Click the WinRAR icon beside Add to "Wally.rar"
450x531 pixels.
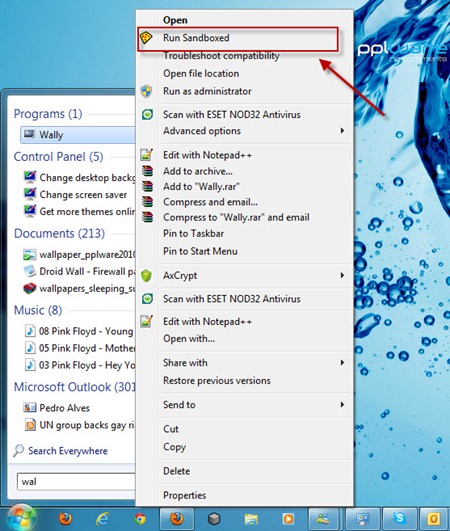(x=147, y=186)
